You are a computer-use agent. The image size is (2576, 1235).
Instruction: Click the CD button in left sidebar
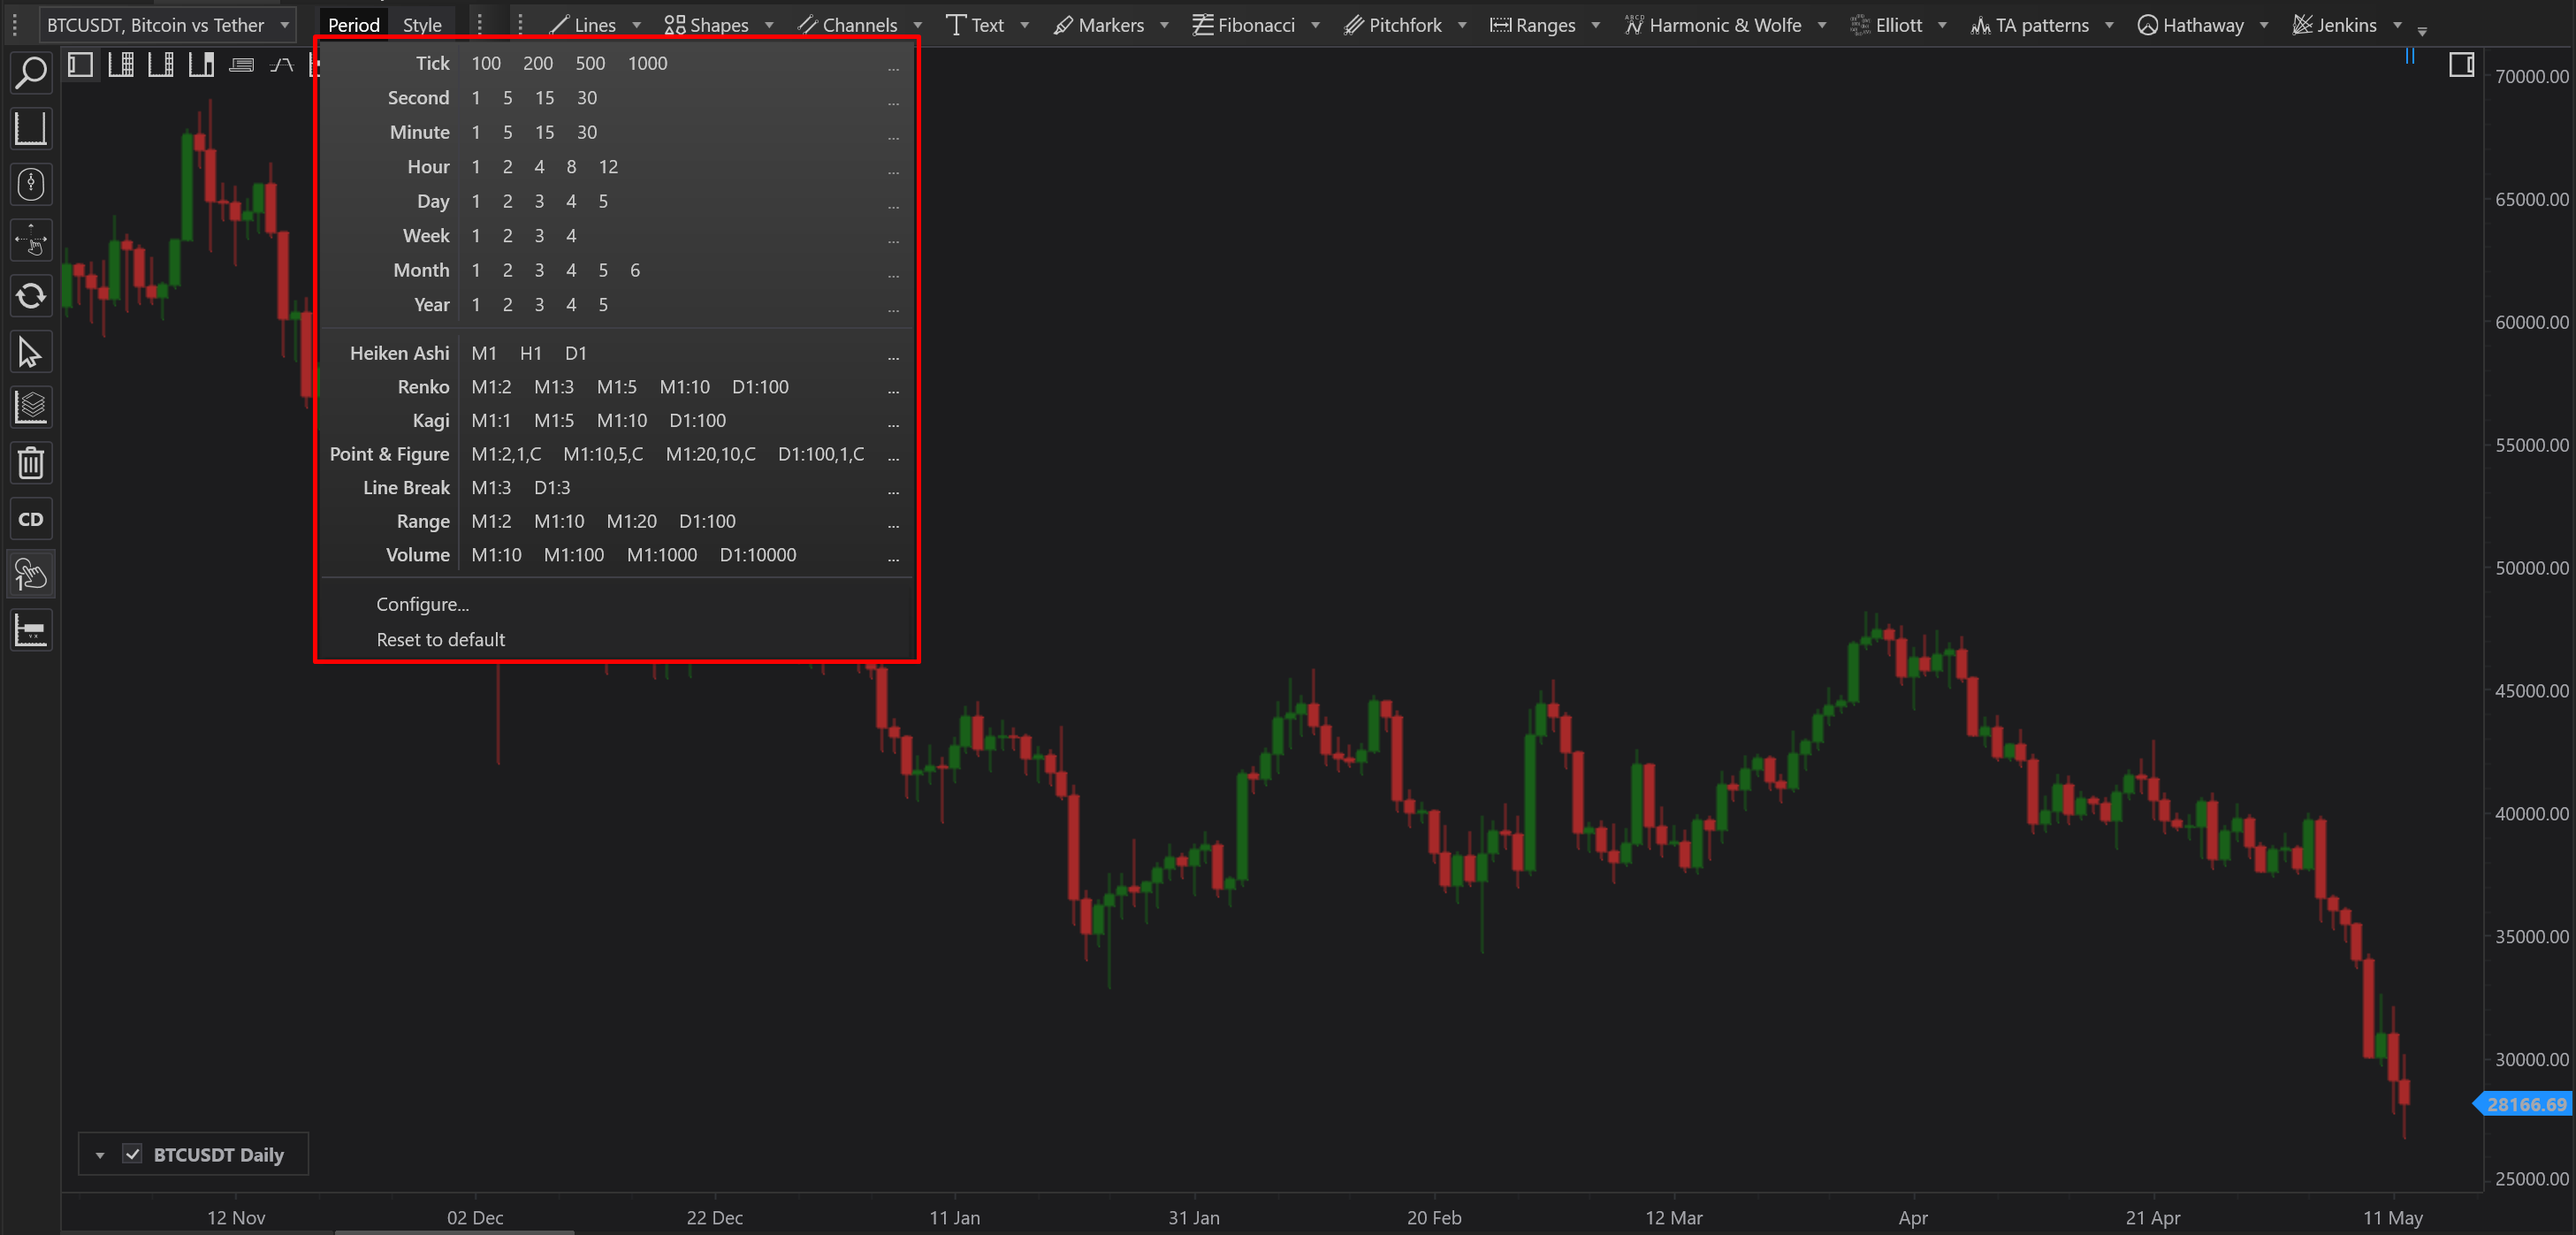pyautogui.click(x=30, y=519)
